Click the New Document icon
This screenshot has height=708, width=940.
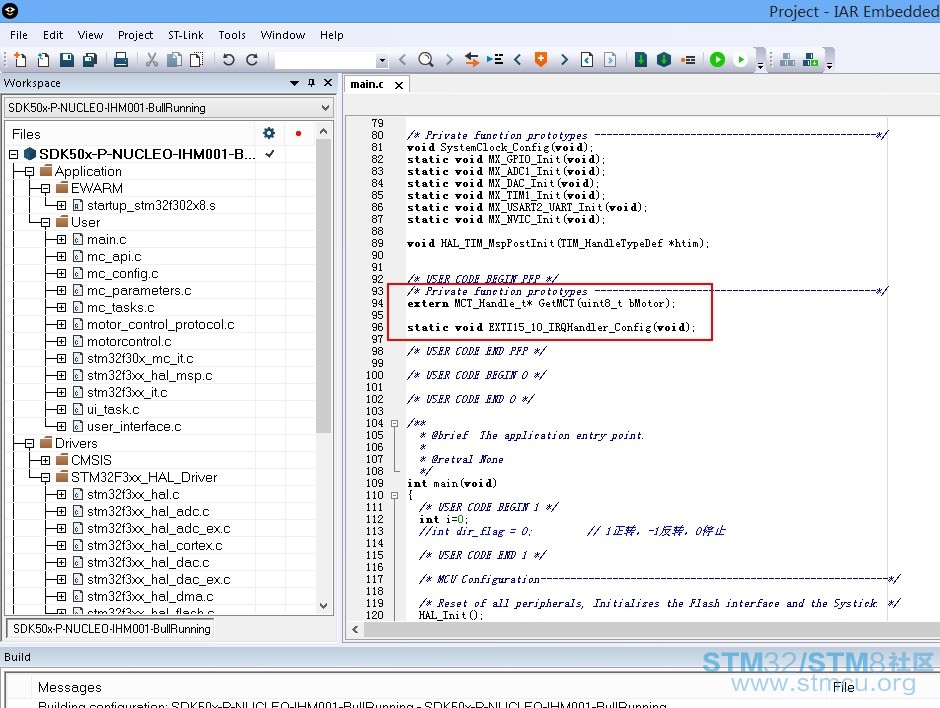tap(20, 59)
